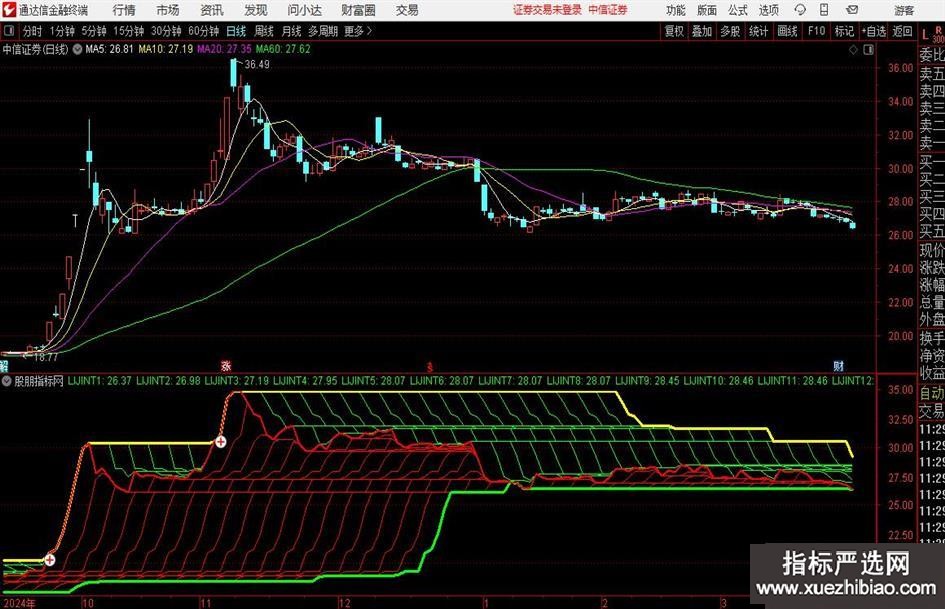The image size is (945, 609).
Task: Click the 18.77 low price label
Action: point(46,357)
